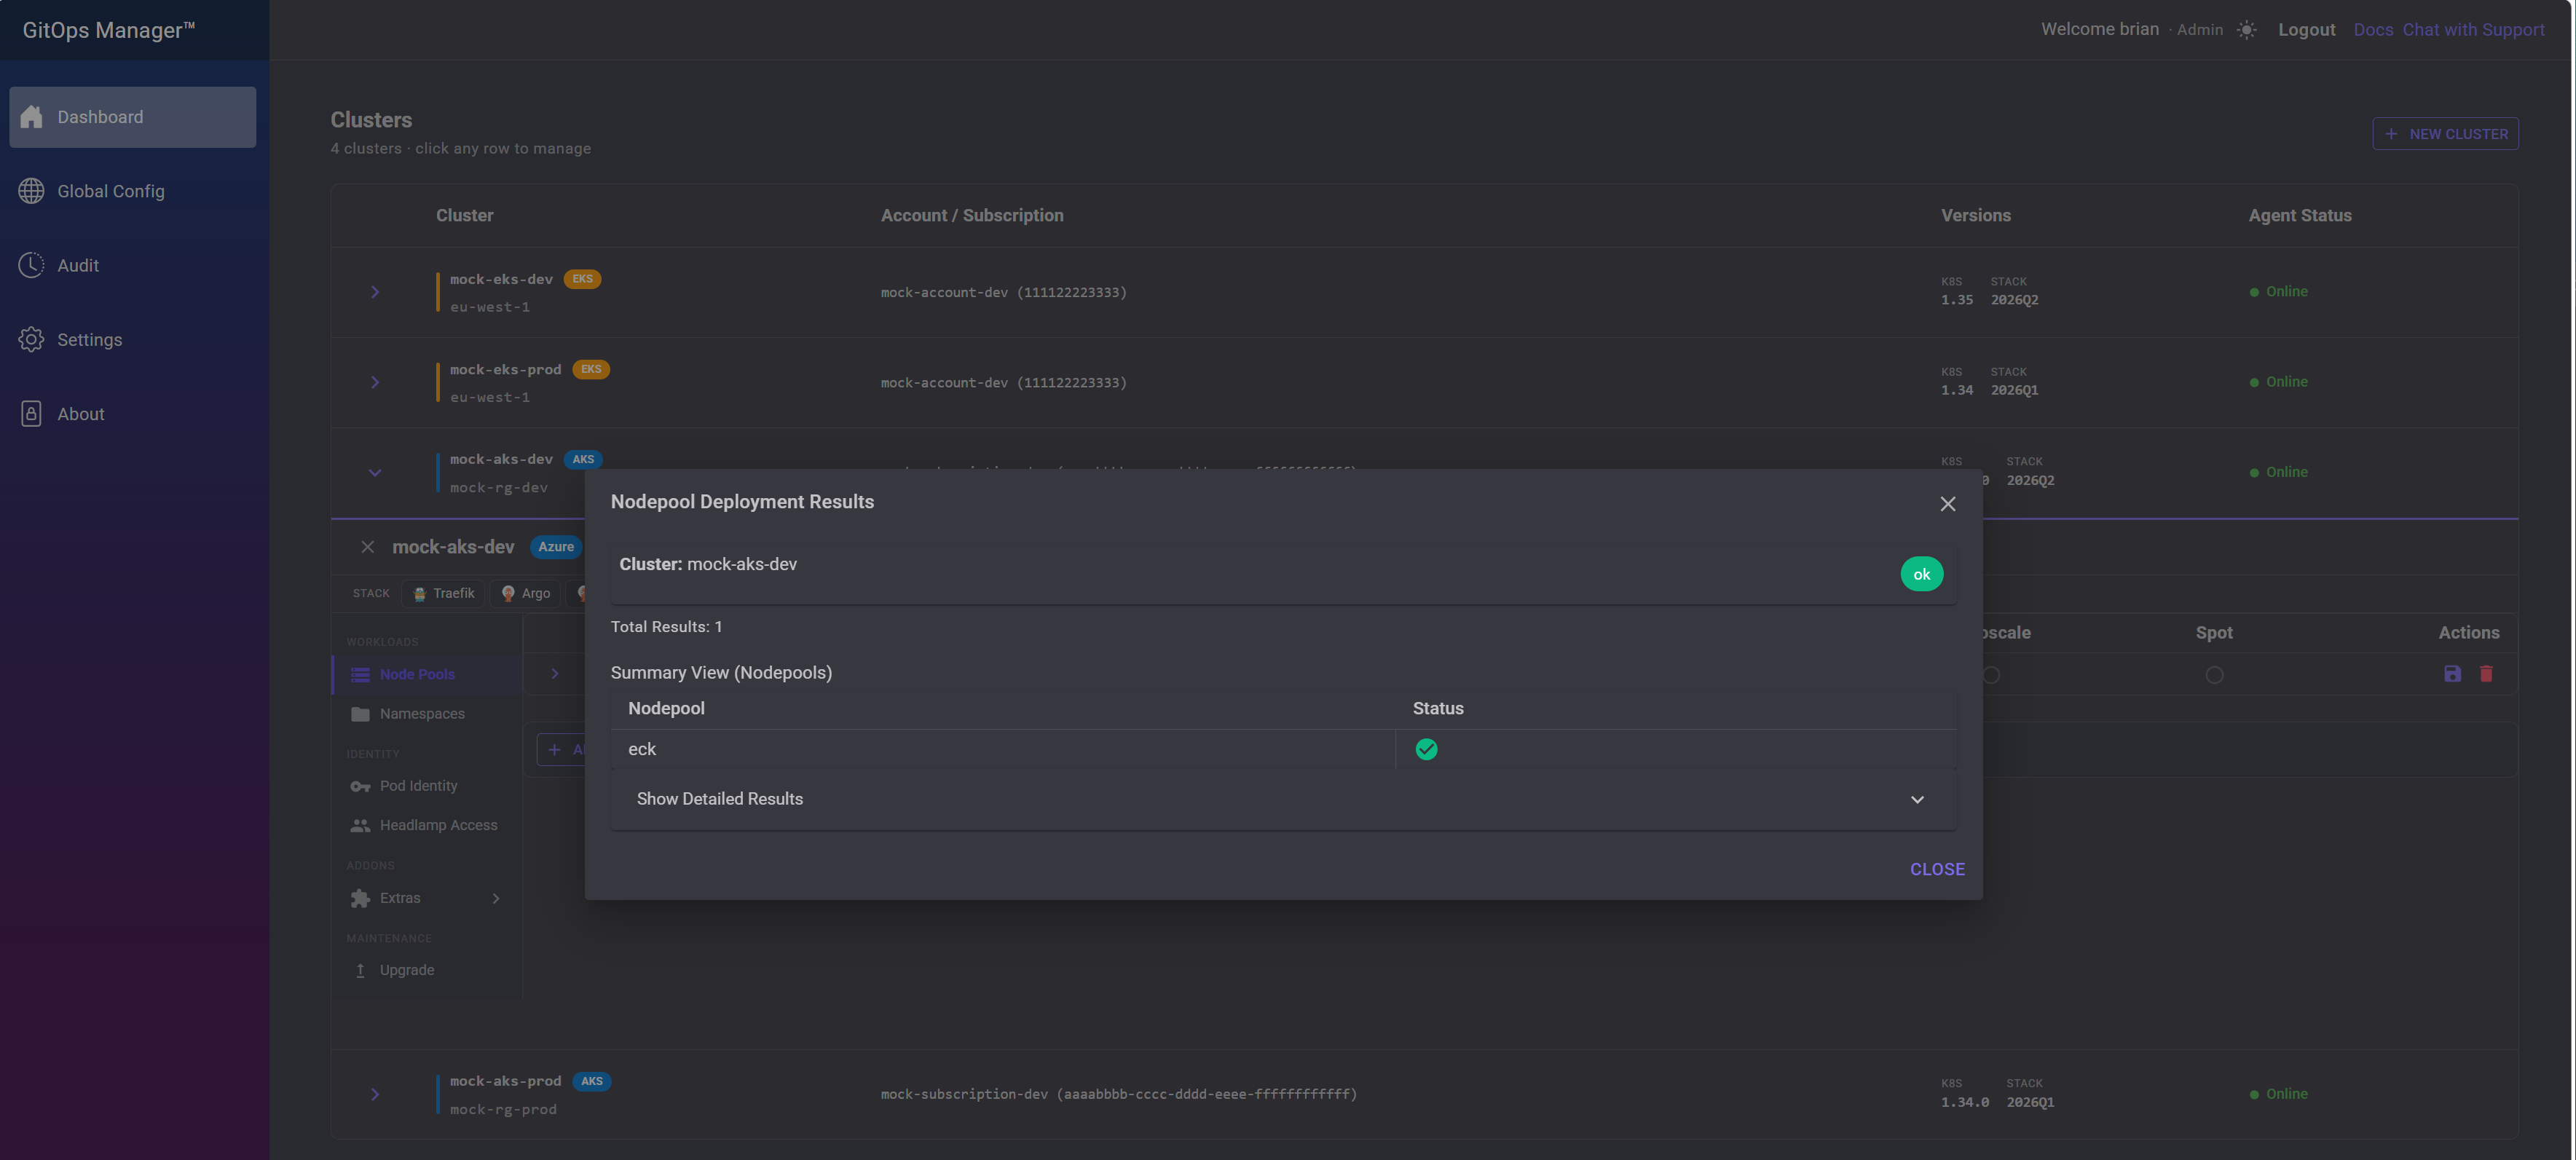Click NEW CLUSTER button
Image resolution: width=2576 pixels, height=1160 pixels.
point(2445,134)
